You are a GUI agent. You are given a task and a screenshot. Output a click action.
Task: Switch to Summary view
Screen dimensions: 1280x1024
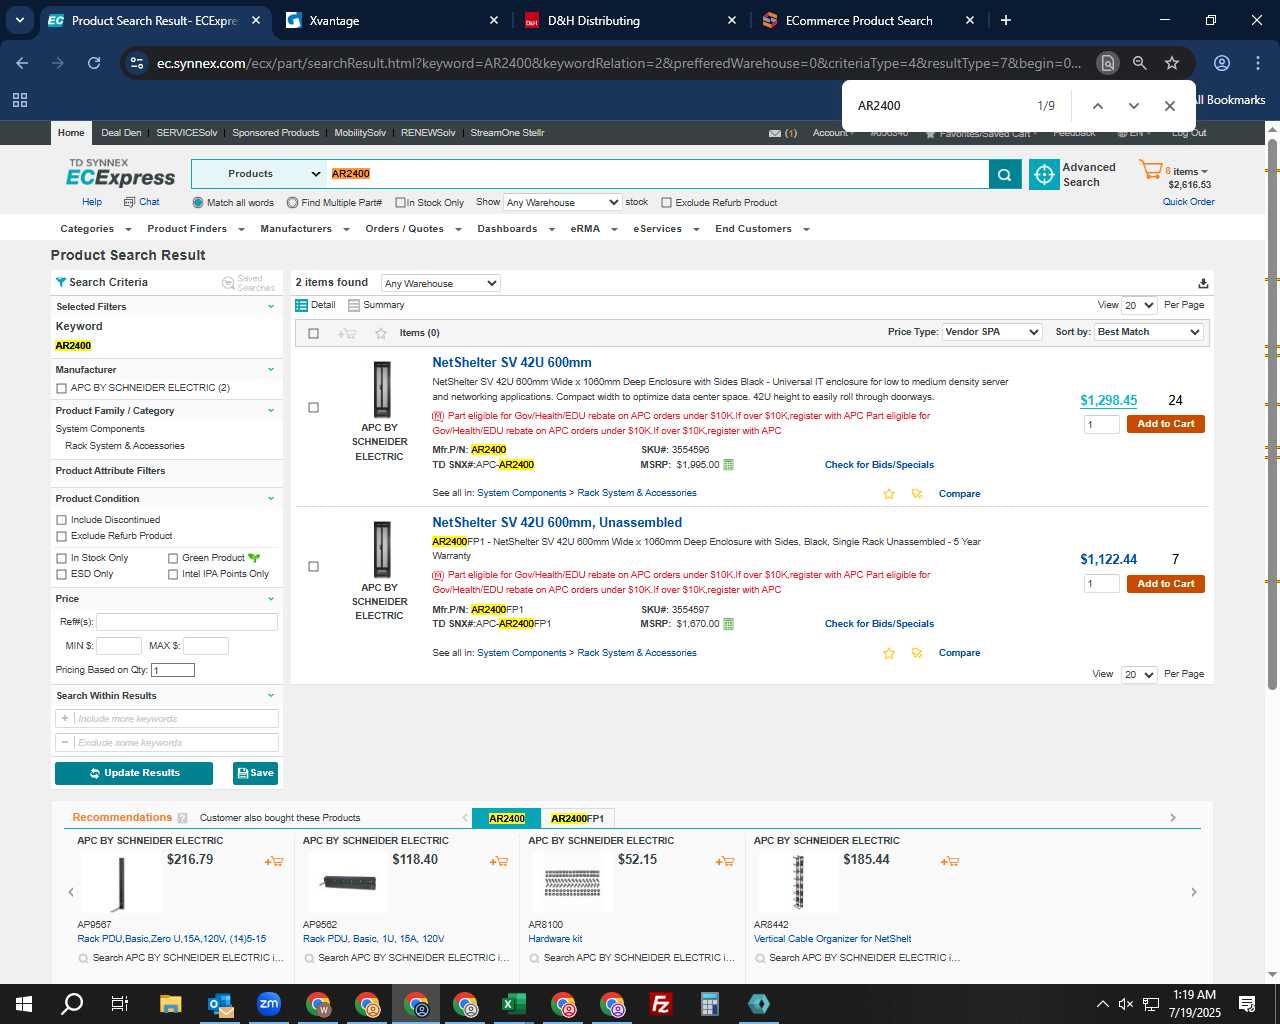376,305
